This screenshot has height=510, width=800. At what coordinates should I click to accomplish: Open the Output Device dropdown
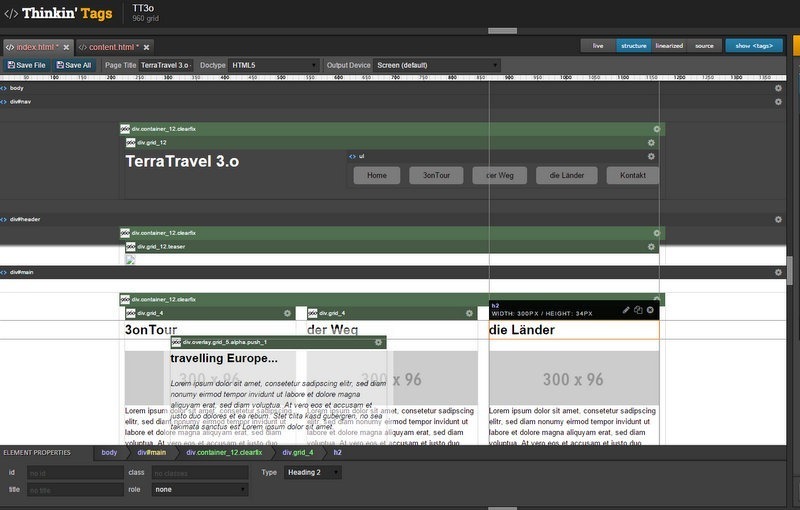pos(437,65)
